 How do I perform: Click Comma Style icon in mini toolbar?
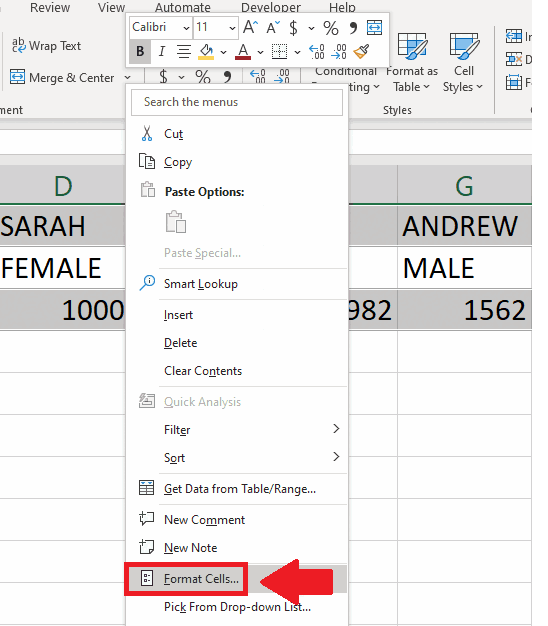point(353,28)
